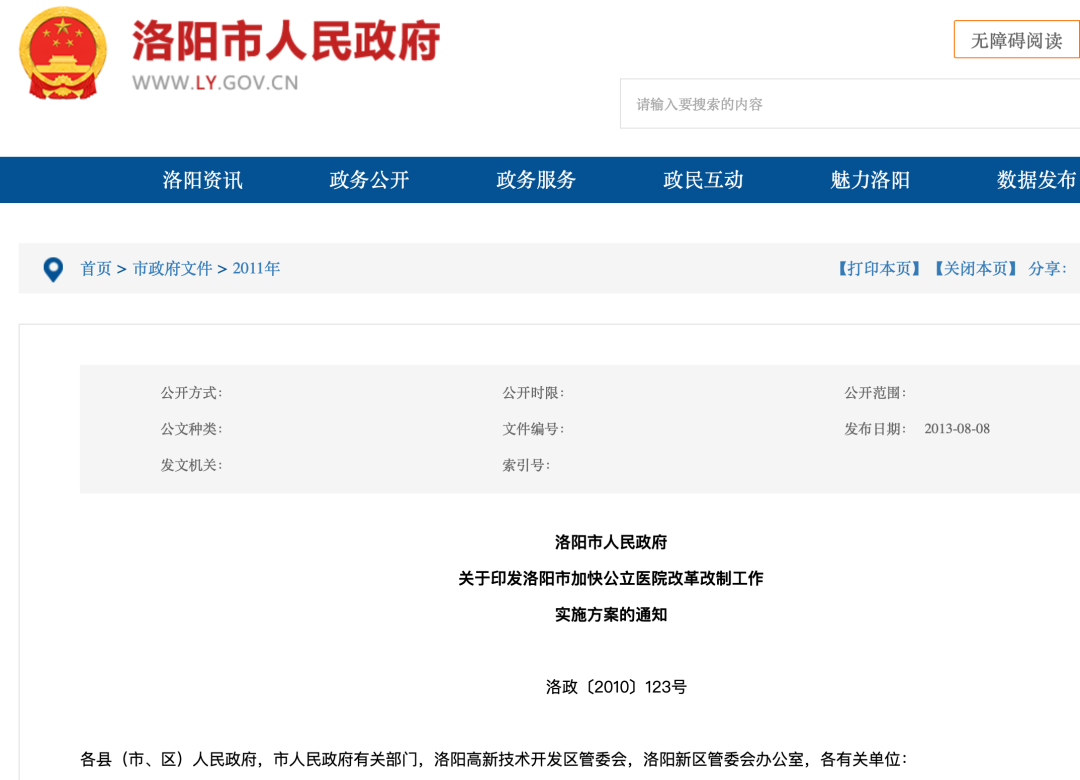
Task: Select 政务公开 in the navigation bar
Action: pyautogui.click(x=370, y=180)
